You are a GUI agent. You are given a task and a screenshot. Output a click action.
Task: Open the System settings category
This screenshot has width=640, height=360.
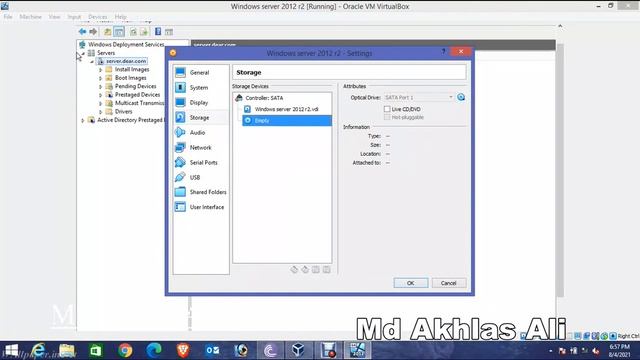200,88
